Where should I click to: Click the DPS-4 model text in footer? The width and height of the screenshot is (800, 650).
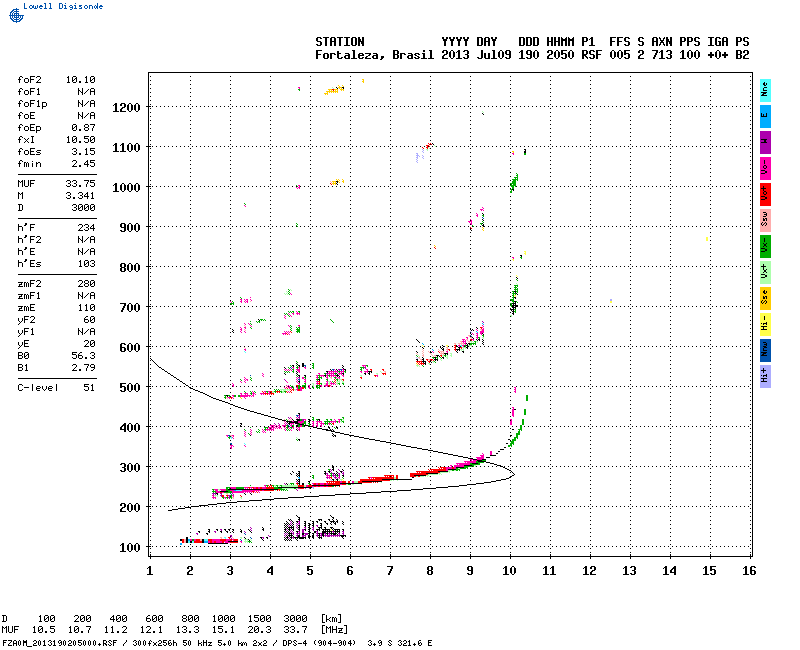[295, 643]
